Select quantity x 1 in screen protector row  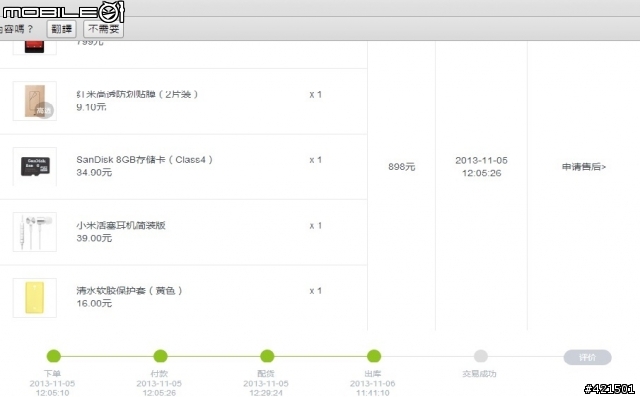coord(316,95)
